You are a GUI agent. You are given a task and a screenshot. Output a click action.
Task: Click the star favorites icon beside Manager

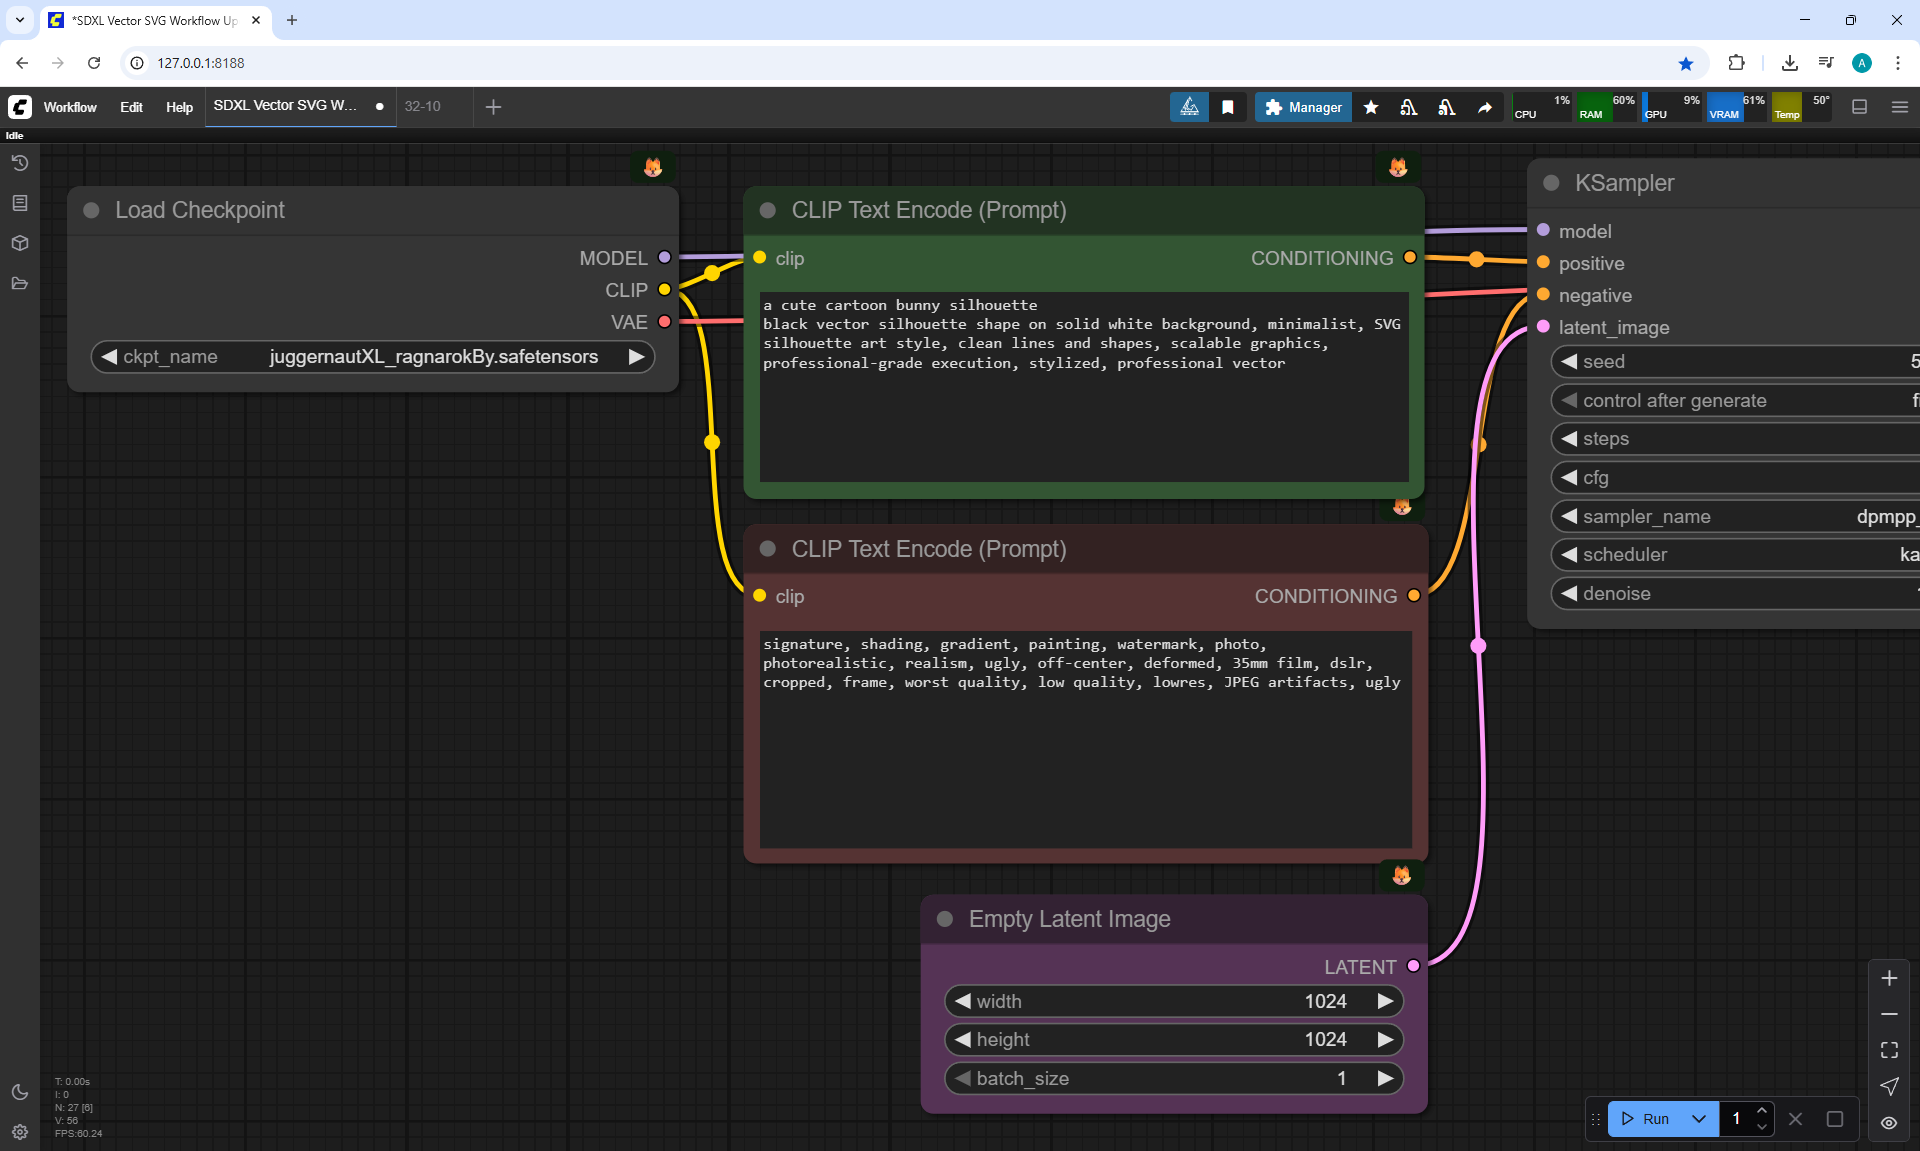pos(1371,107)
